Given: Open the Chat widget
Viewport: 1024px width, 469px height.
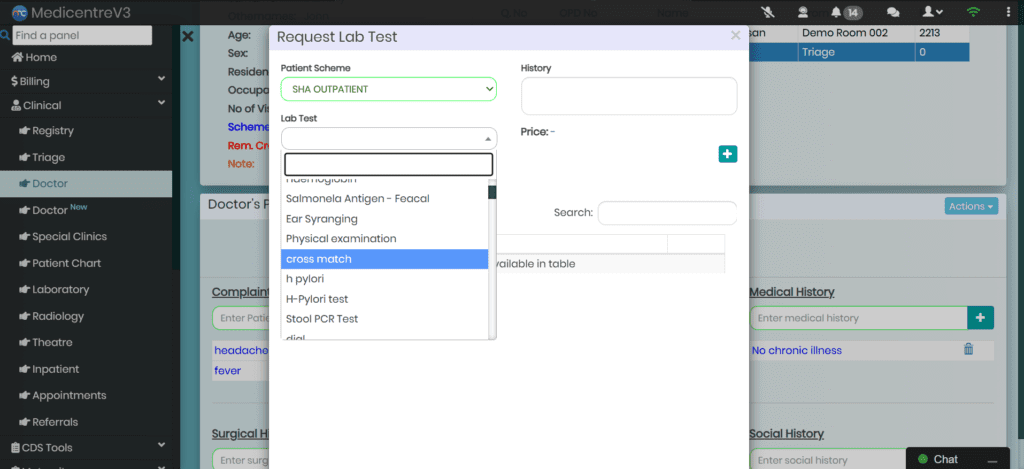Looking at the screenshot, I should (946, 459).
